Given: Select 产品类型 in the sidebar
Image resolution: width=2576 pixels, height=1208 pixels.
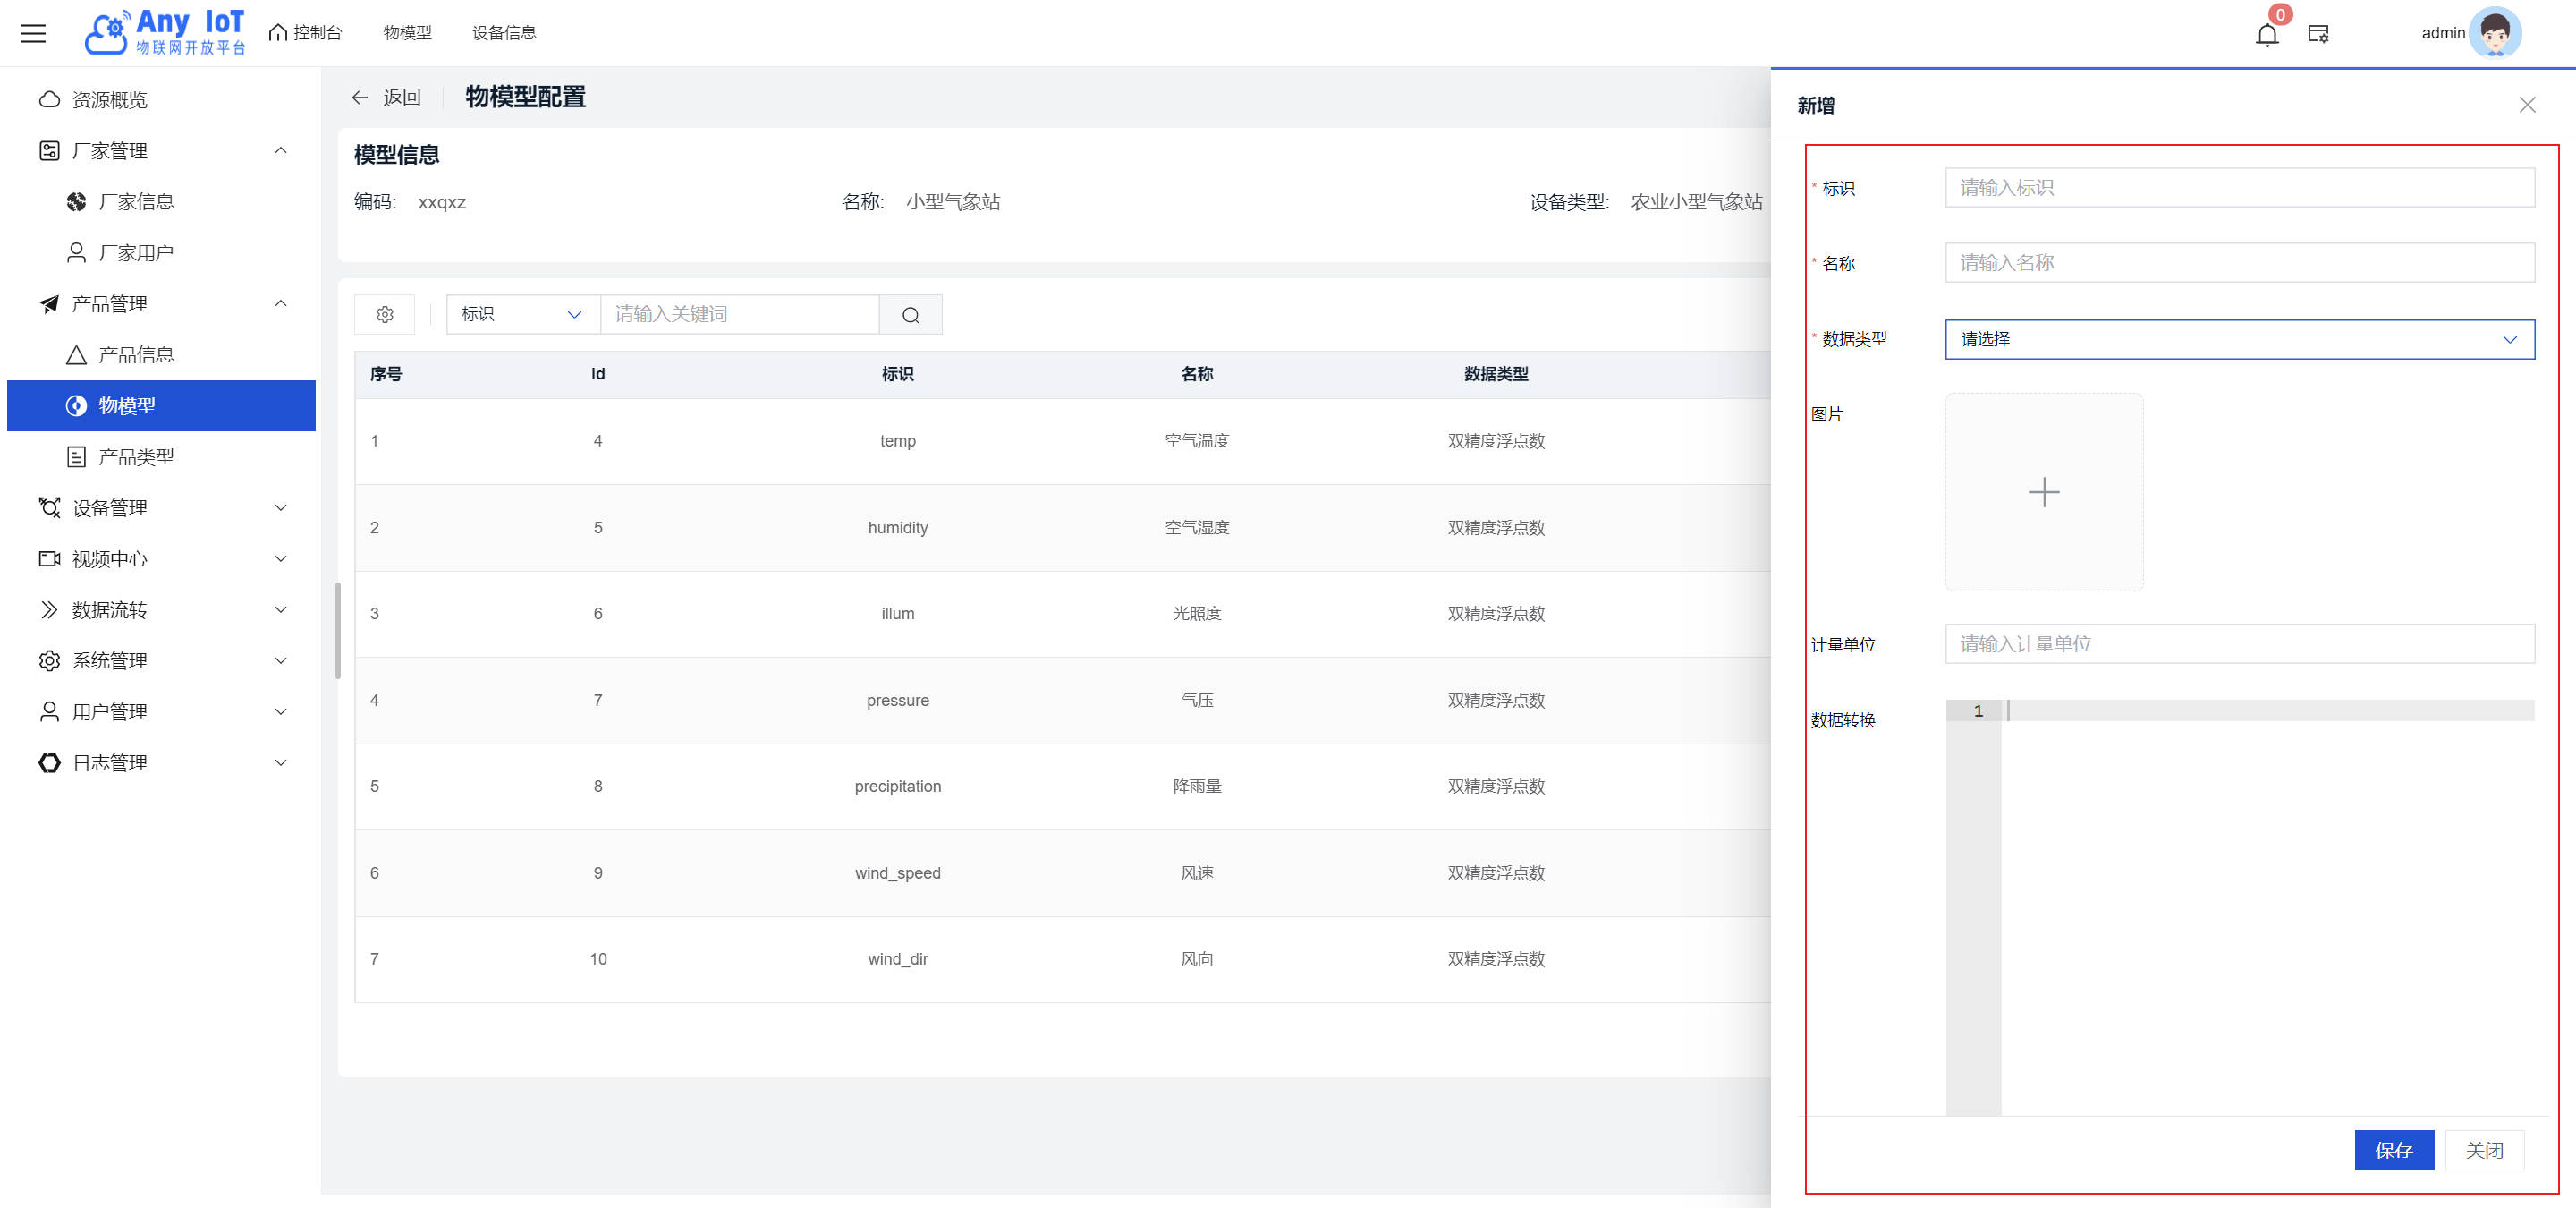Looking at the screenshot, I should tap(136, 457).
